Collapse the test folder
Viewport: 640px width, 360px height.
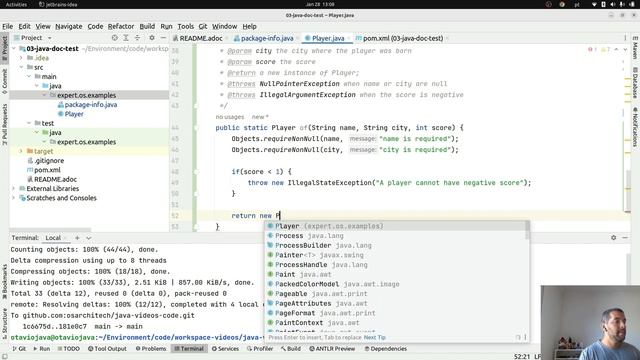[x=29, y=123]
